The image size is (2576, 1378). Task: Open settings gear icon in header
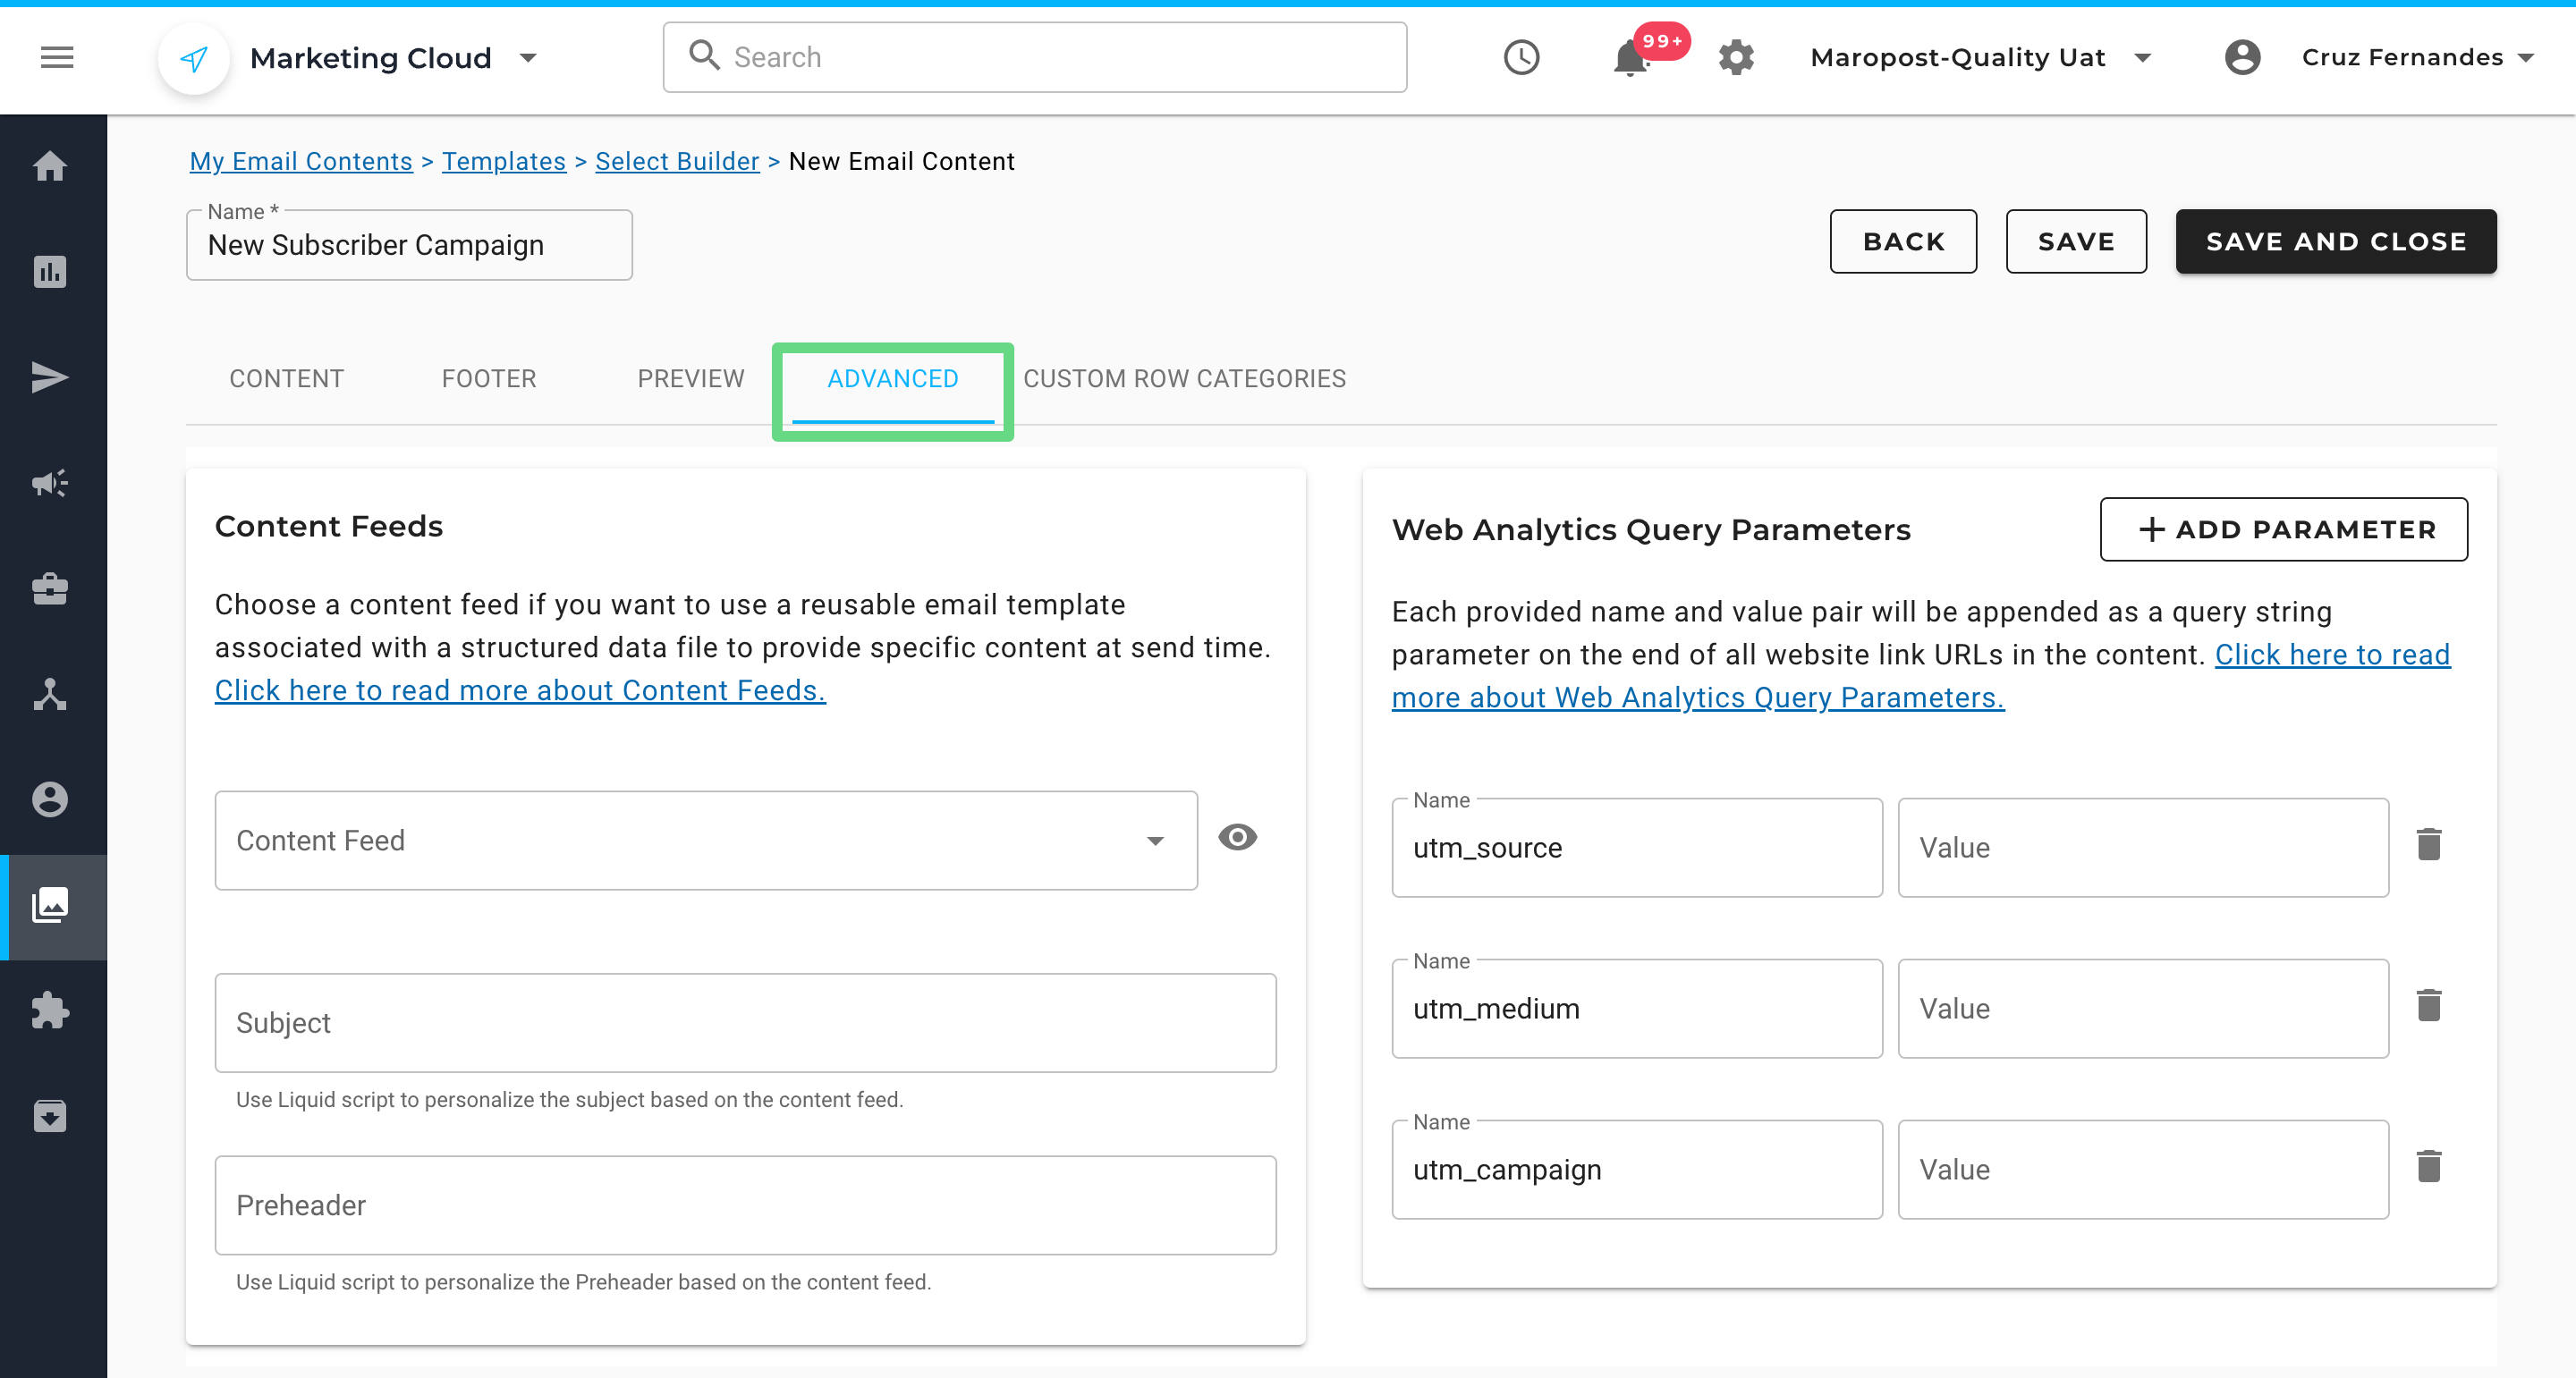click(1736, 57)
